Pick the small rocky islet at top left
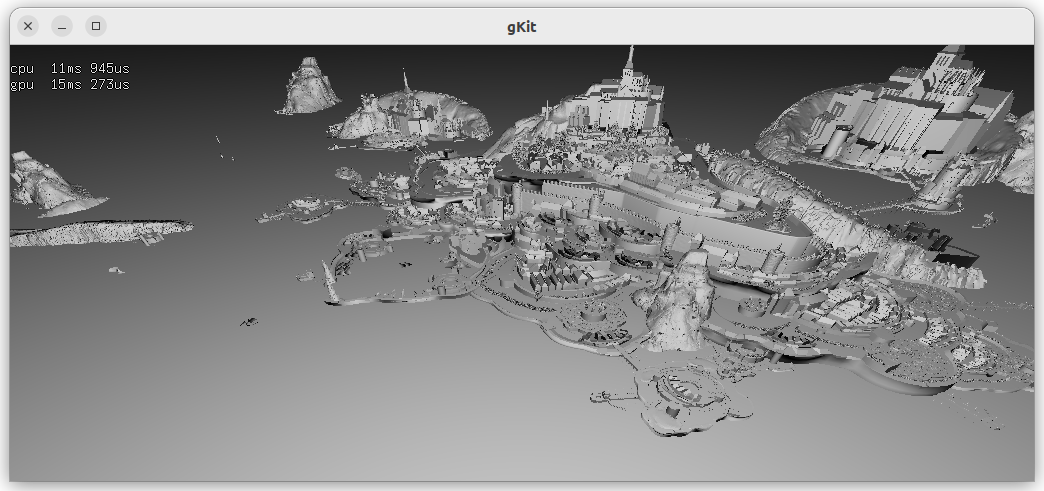Screen dimensions: 1044x491 tap(310, 87)
